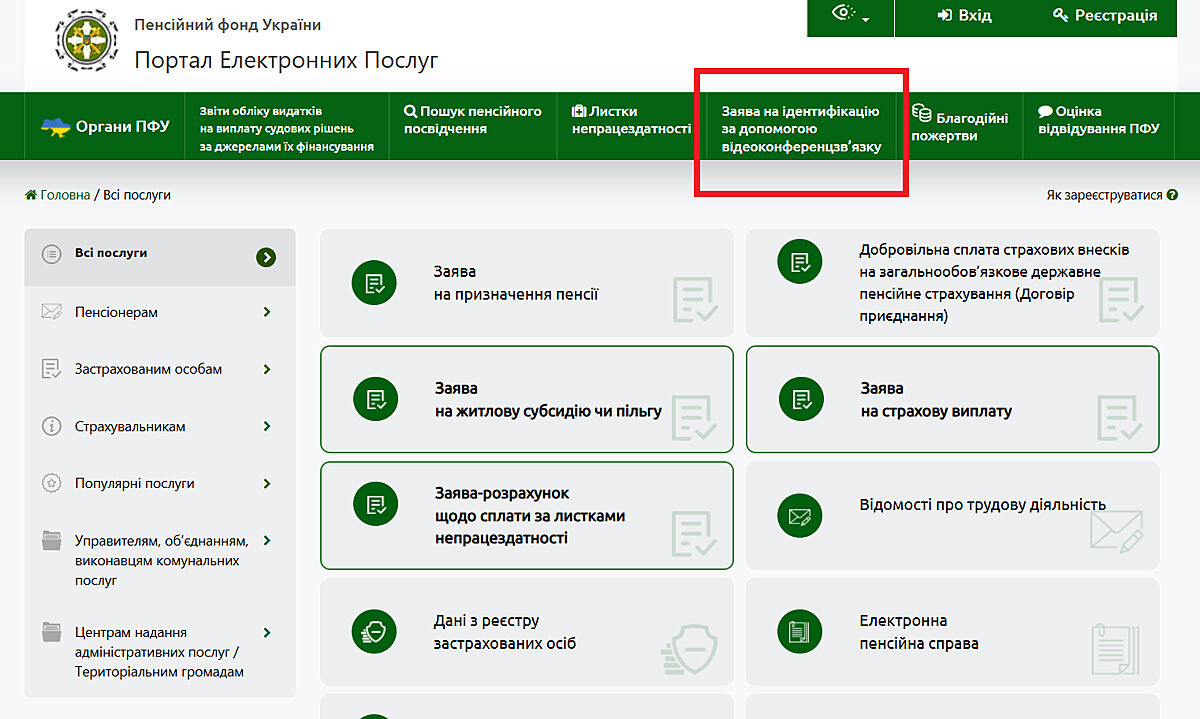Screen dimensions: 1200x719
Task: Select Листки непрацездатності menu item
Action: coord(631,120)
